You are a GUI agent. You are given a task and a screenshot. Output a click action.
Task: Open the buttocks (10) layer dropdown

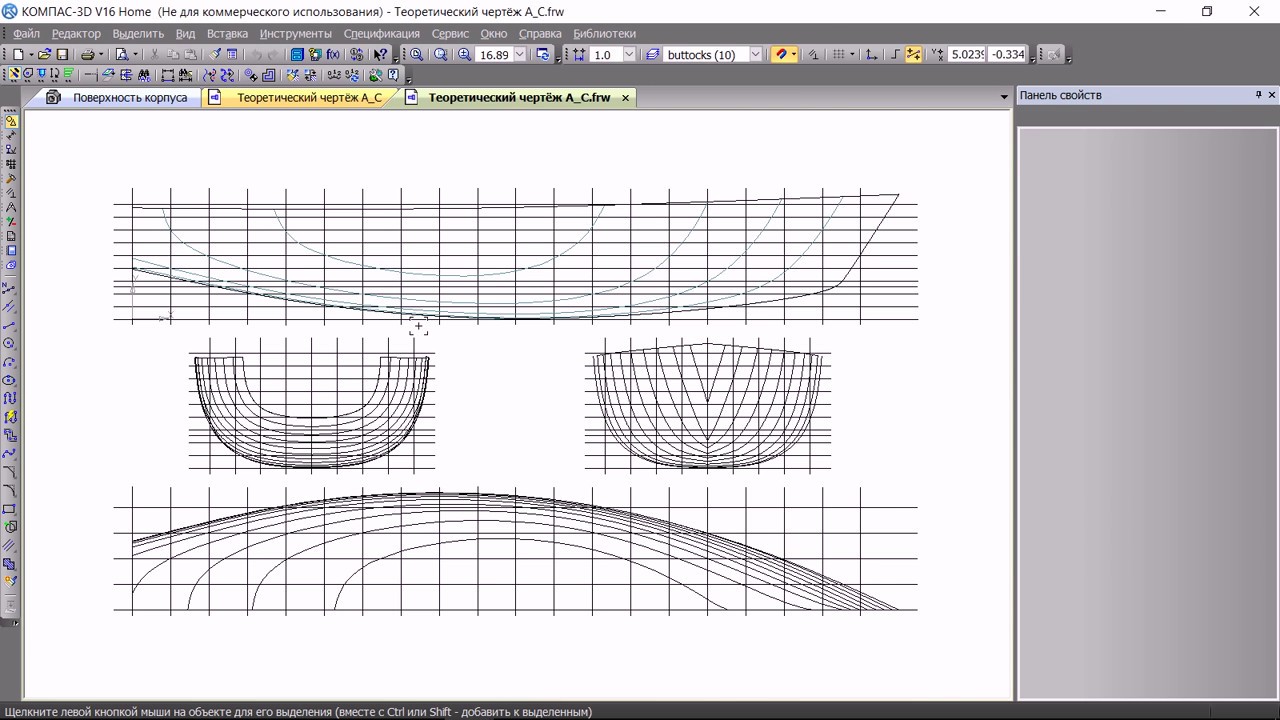pos(756,54)
